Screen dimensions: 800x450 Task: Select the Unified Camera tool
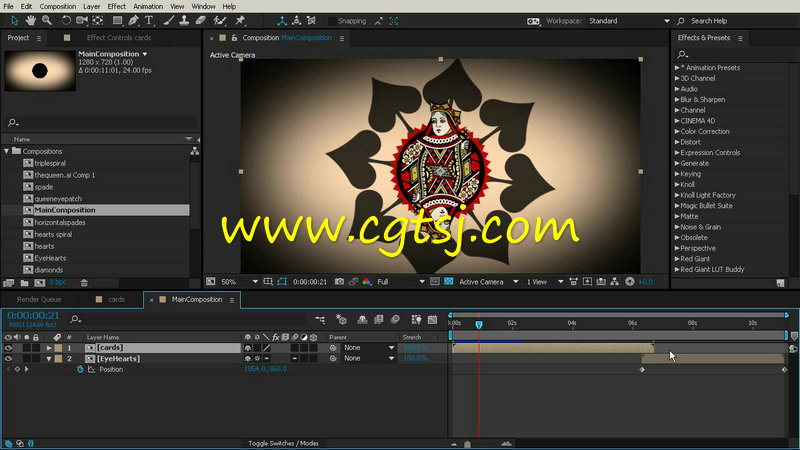pyautogui.click(x=82, y=20)
